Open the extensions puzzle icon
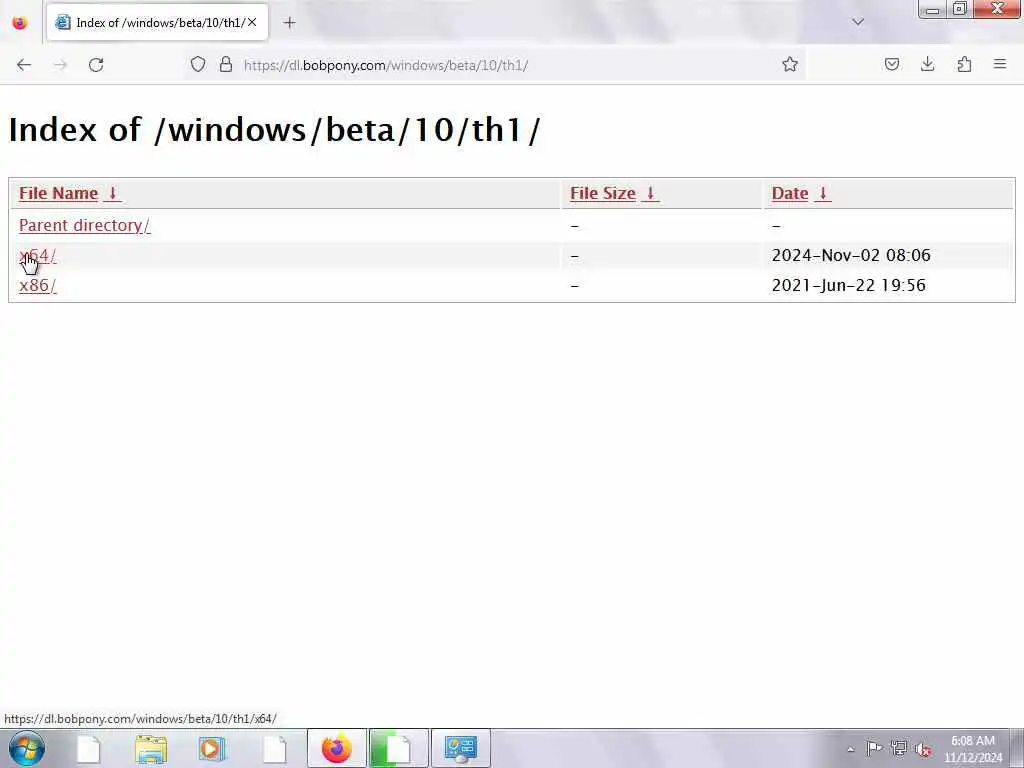The image size is (1024, 768). coord(964,65)
